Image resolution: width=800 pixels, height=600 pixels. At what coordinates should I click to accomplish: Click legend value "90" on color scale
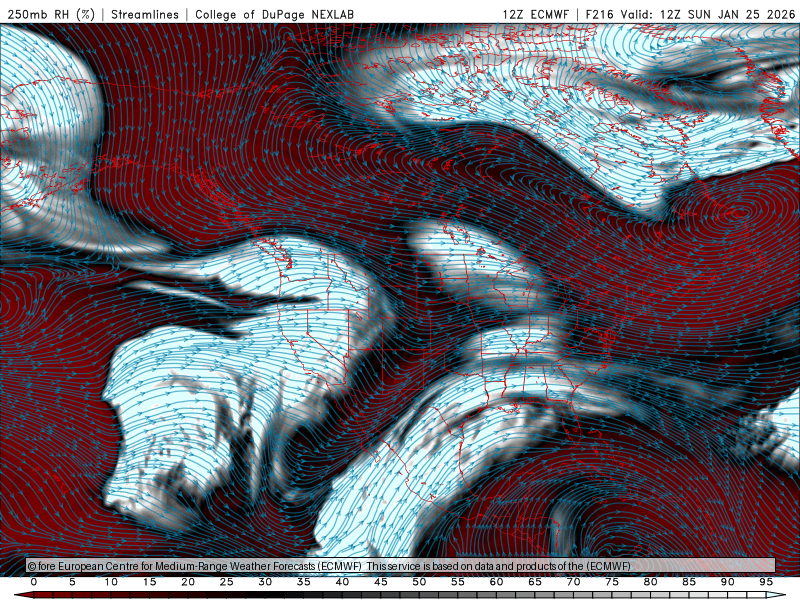728,582
